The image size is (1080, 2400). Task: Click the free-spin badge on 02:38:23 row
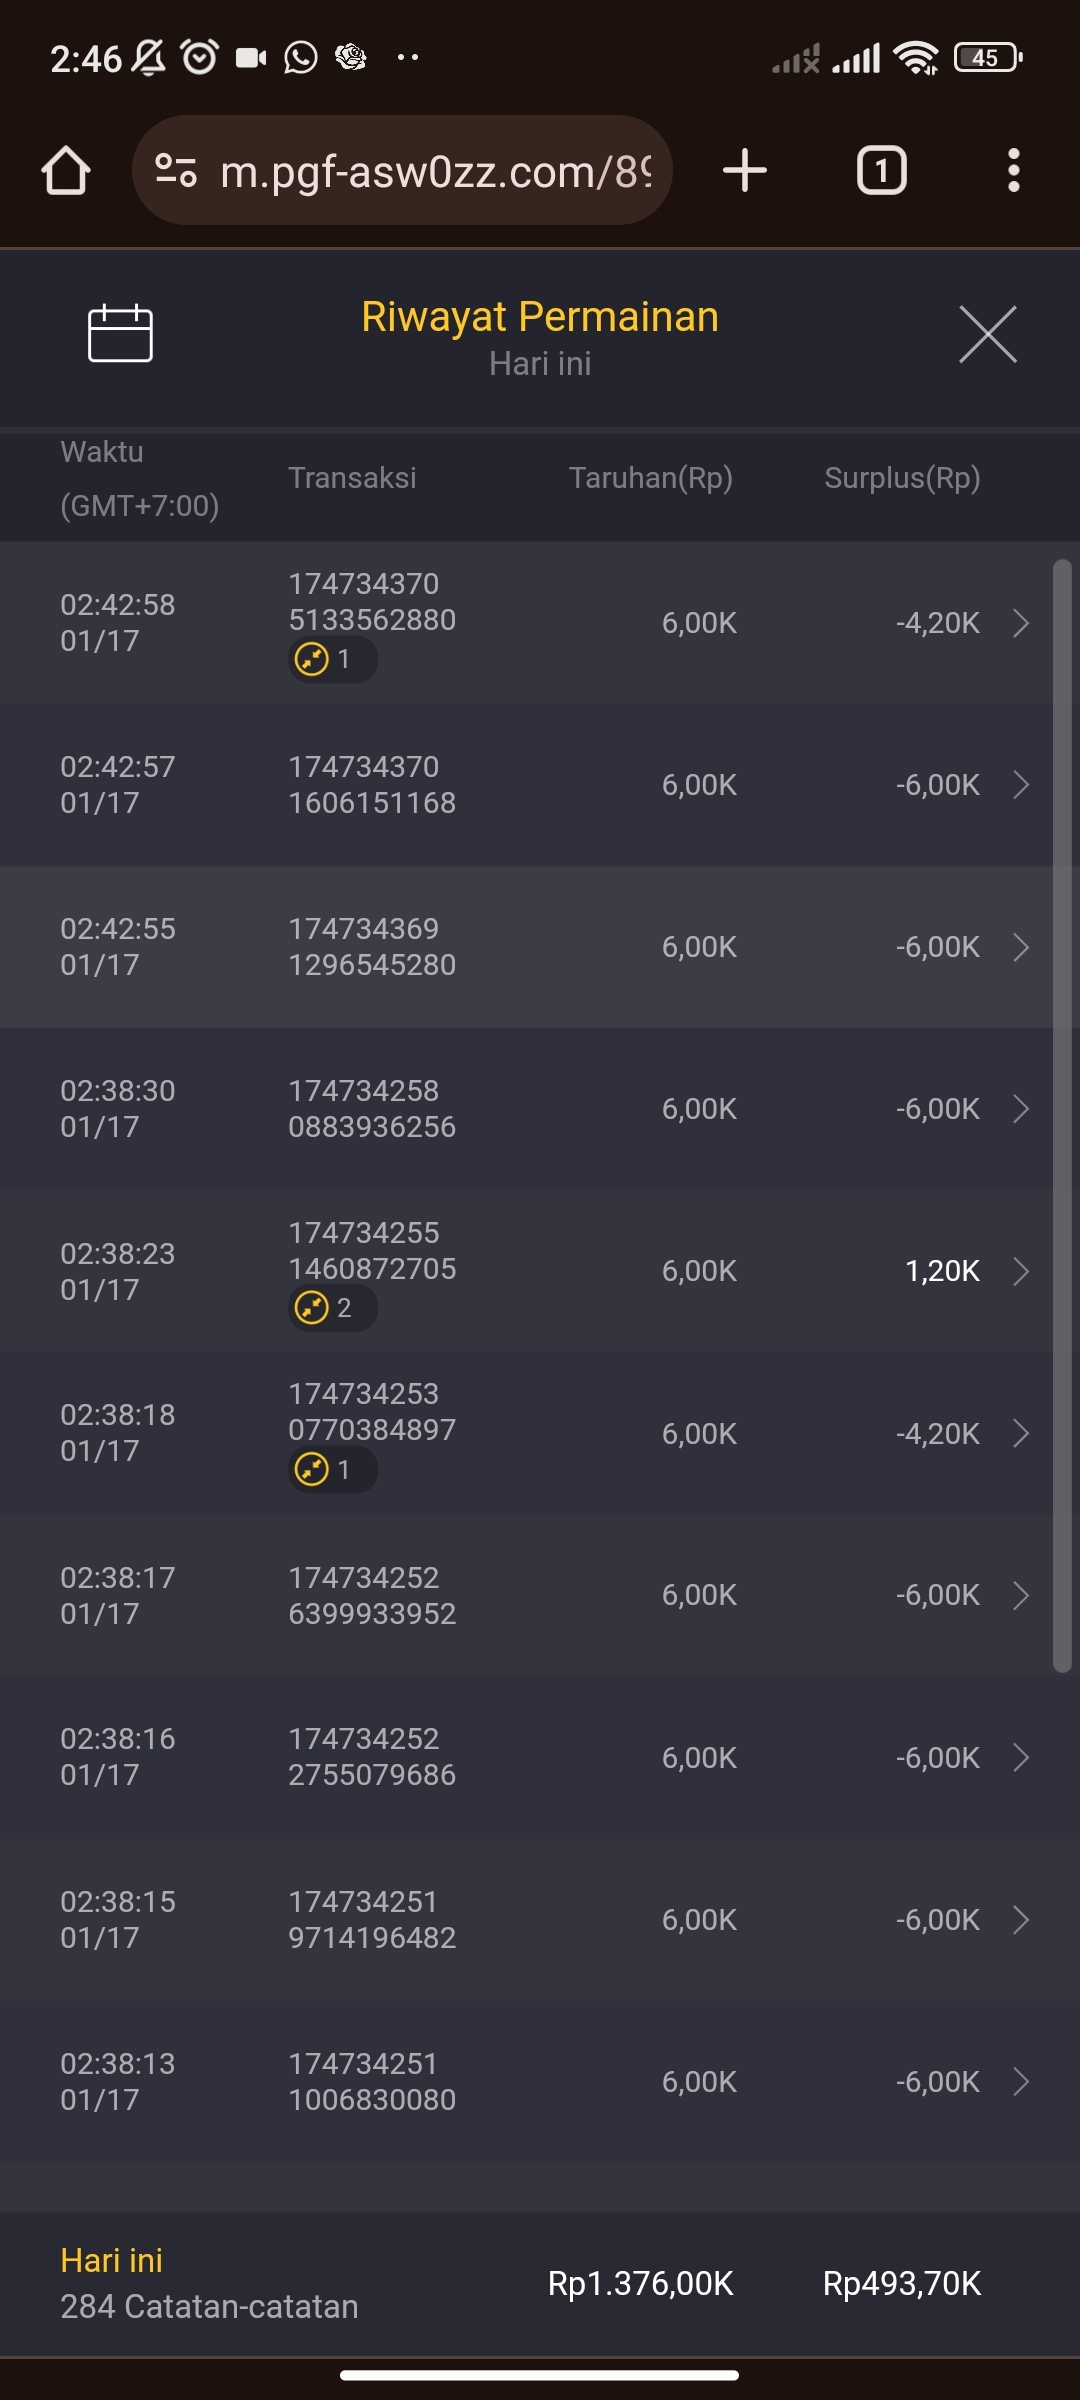[331, 1308]
